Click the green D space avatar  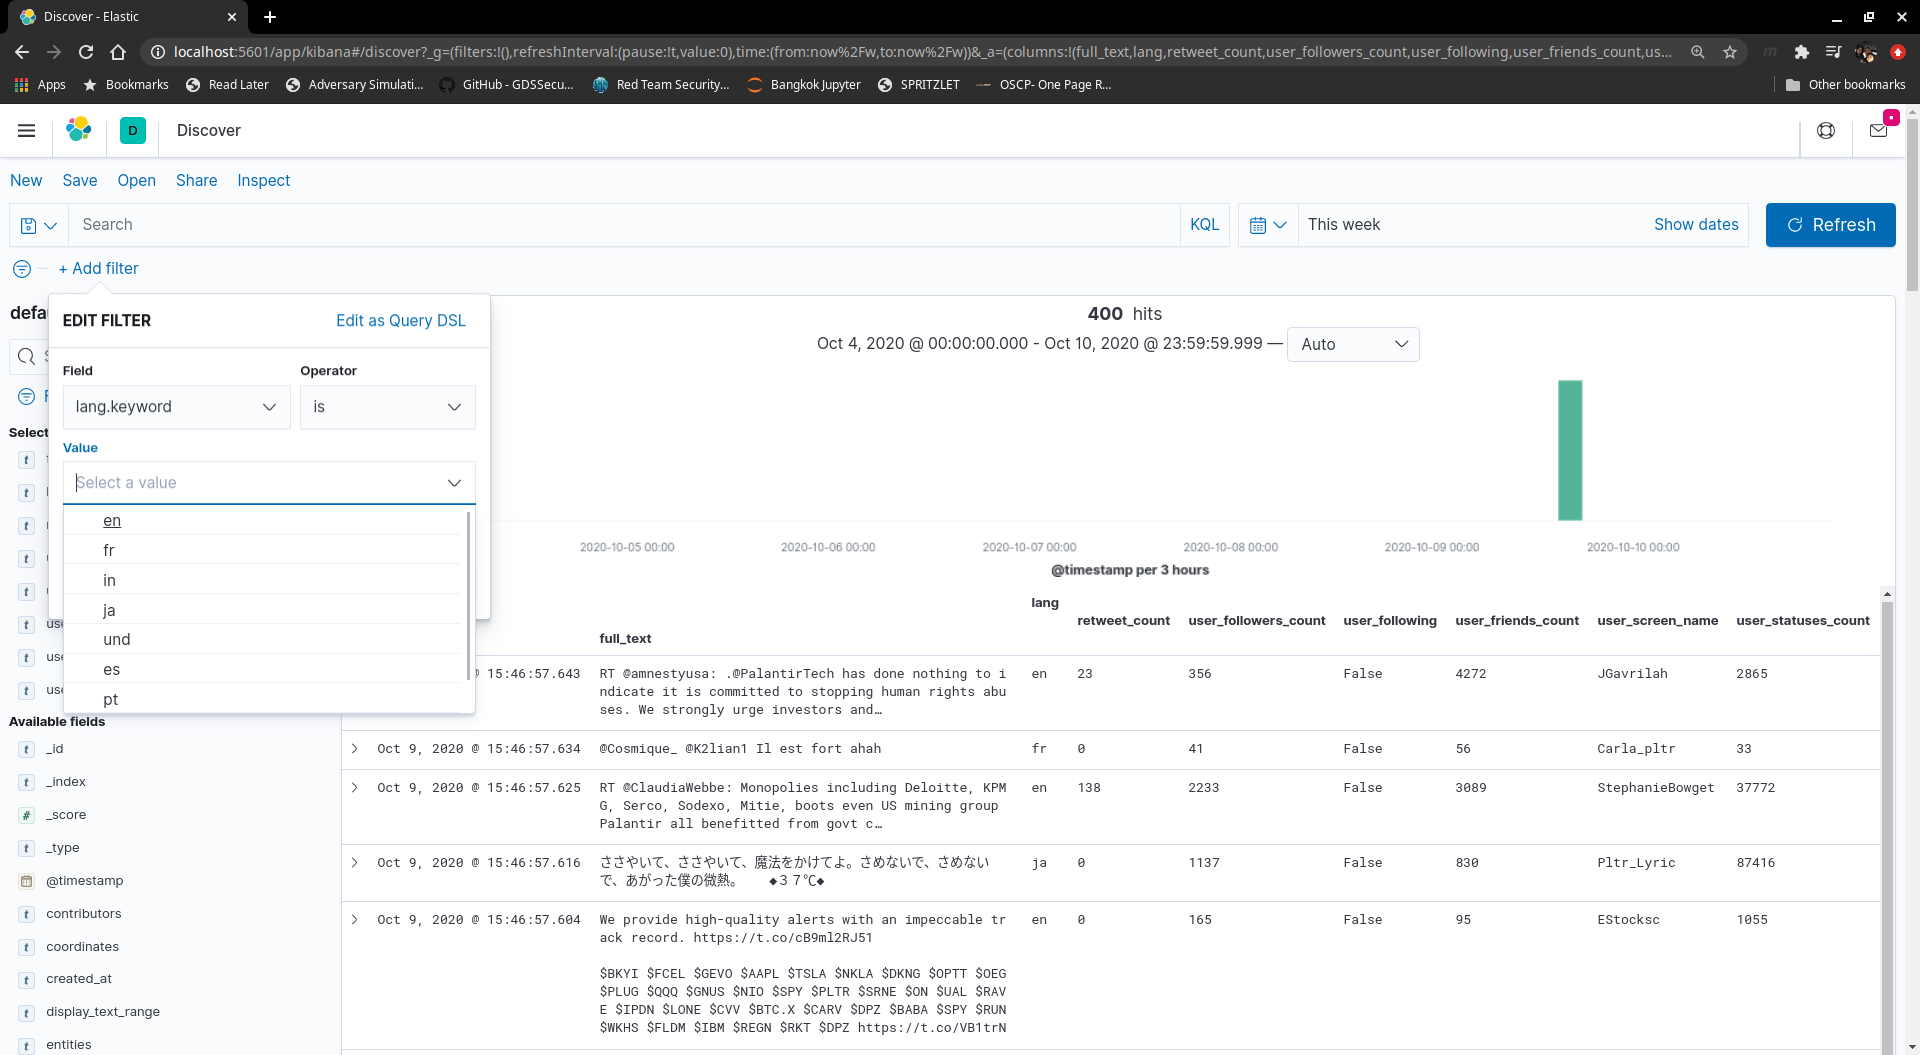tap(132, 130)
